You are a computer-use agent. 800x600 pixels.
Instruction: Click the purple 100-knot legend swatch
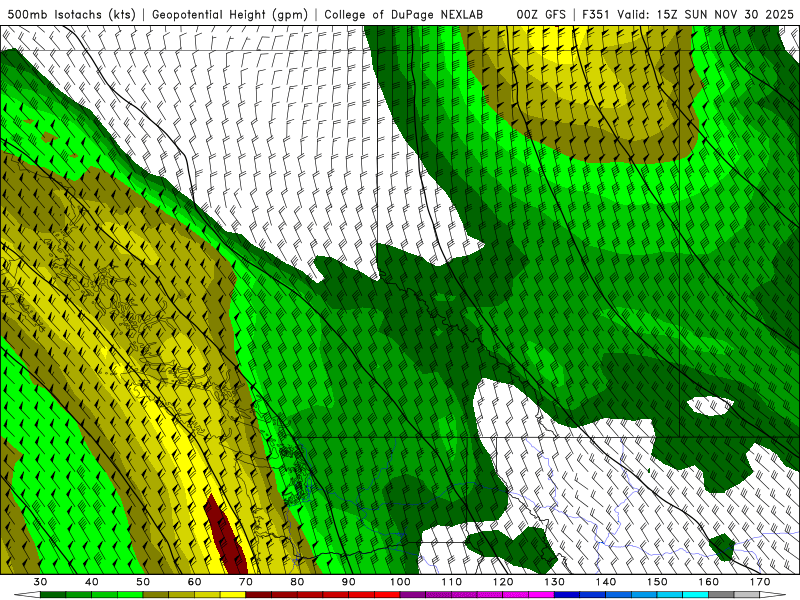tap(413, 595)
